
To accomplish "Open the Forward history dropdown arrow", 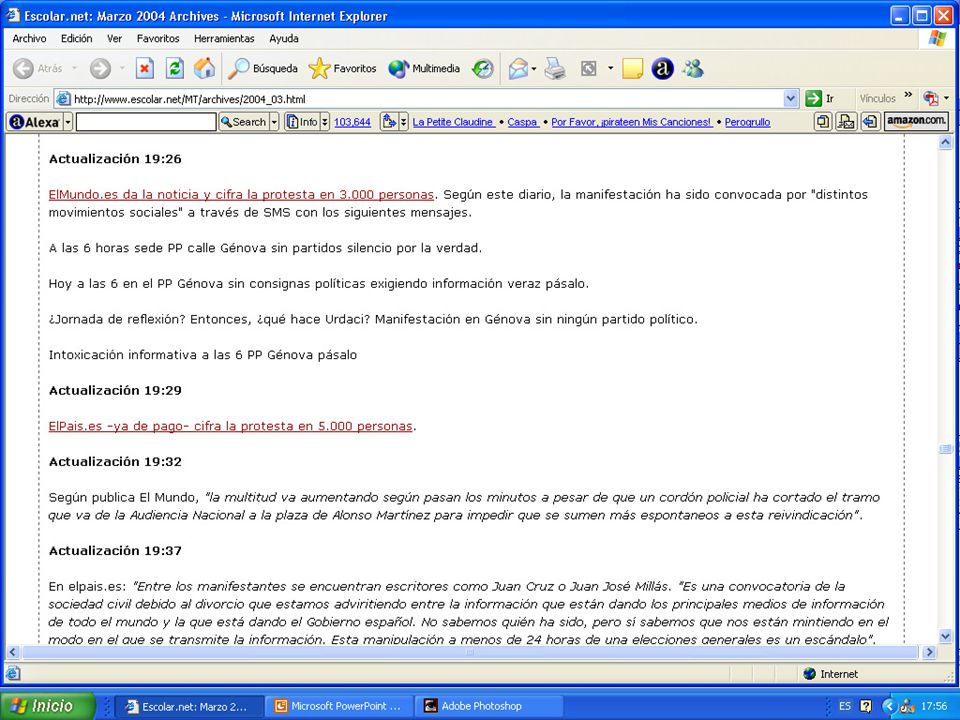I will coord(122,69).
